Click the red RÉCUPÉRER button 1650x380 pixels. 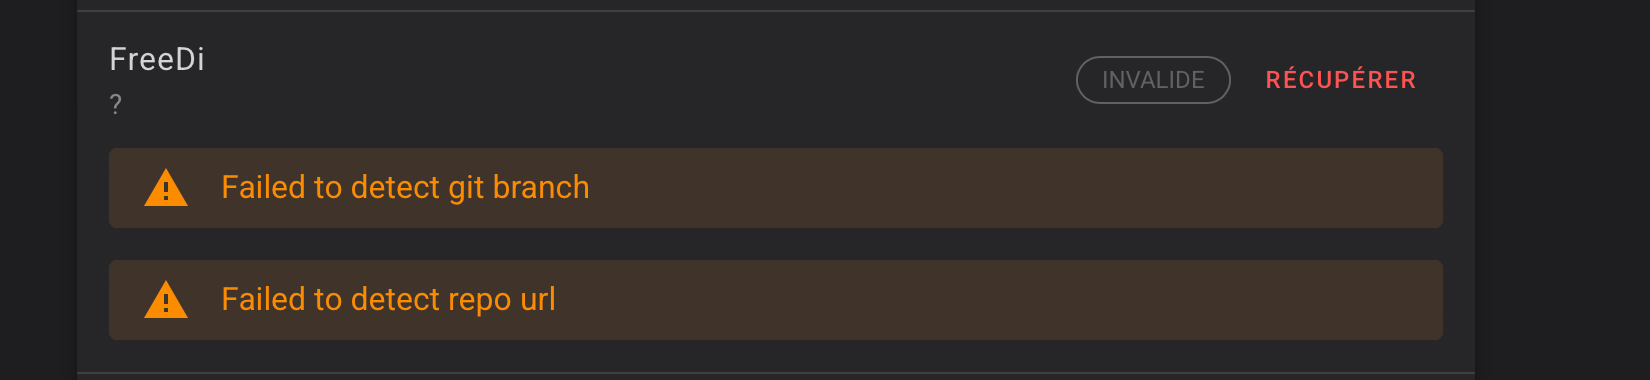click(1340, 80)
